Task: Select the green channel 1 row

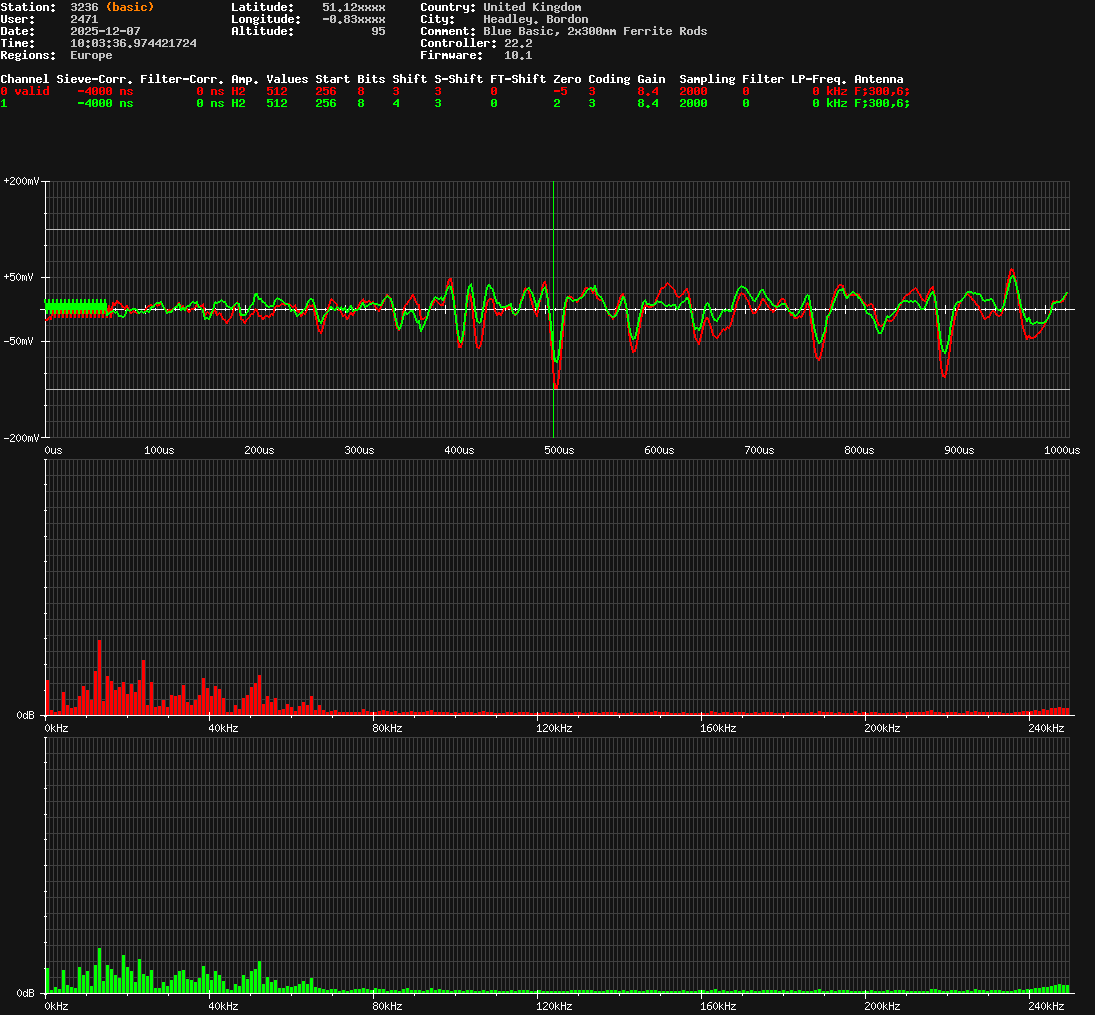Action: click(5, 103)
